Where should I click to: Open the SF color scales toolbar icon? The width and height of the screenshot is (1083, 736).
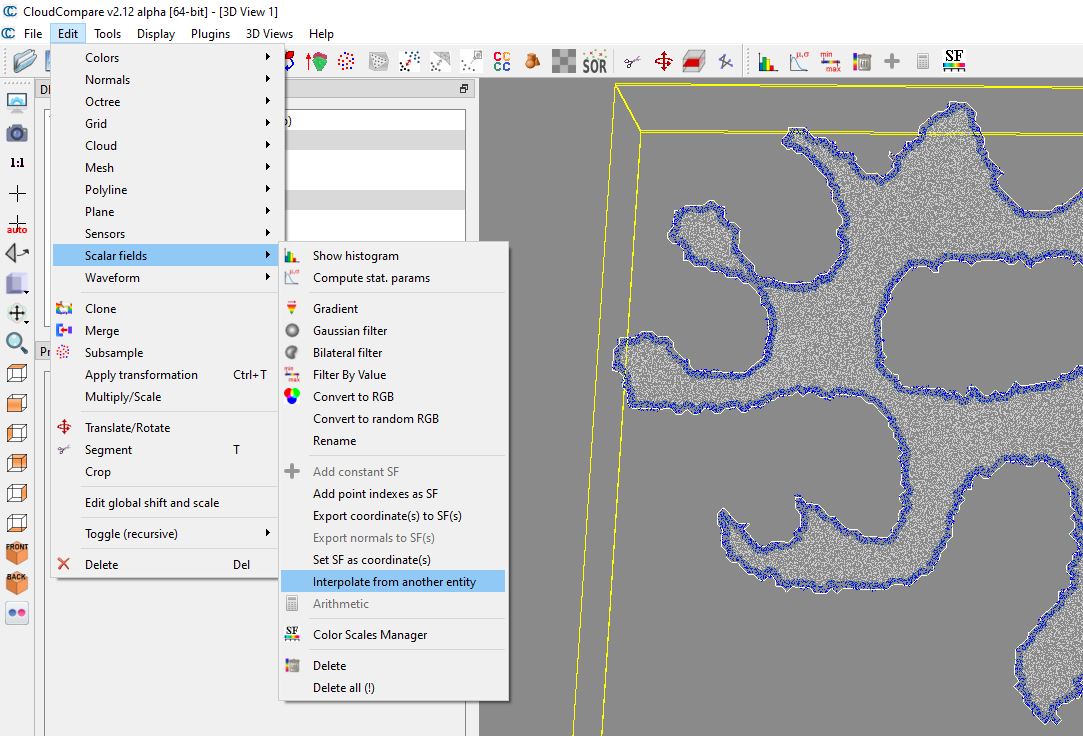(954, 62)
